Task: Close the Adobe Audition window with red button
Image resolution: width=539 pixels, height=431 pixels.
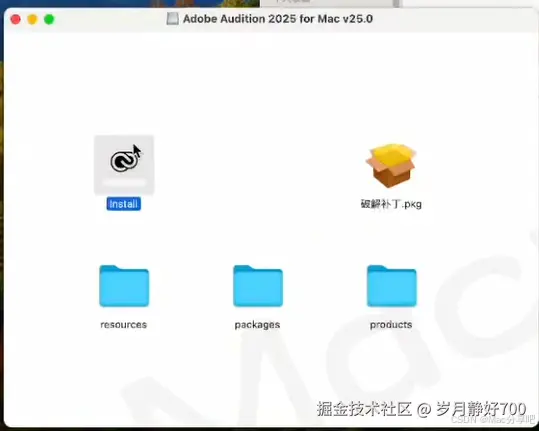Action: (x=15, y=19)
